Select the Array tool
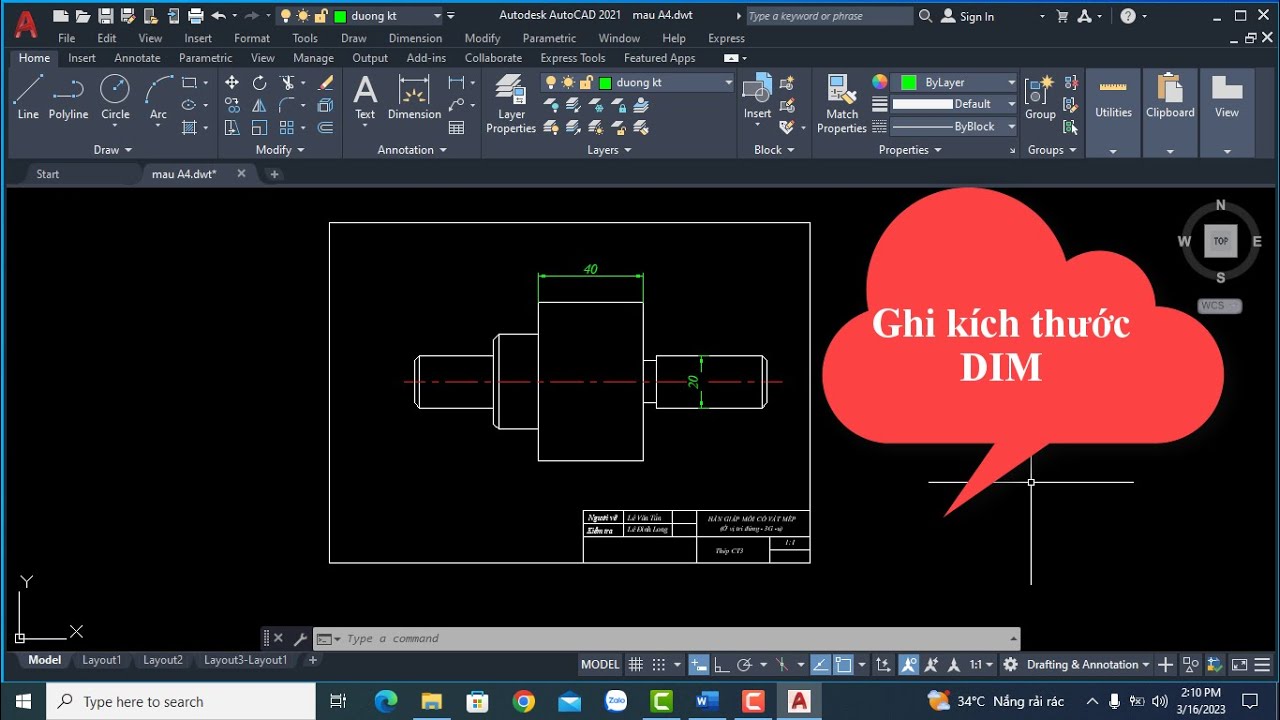Viewport: 1280px width, 720px height. pyautogui.click(x=288, y=127)
